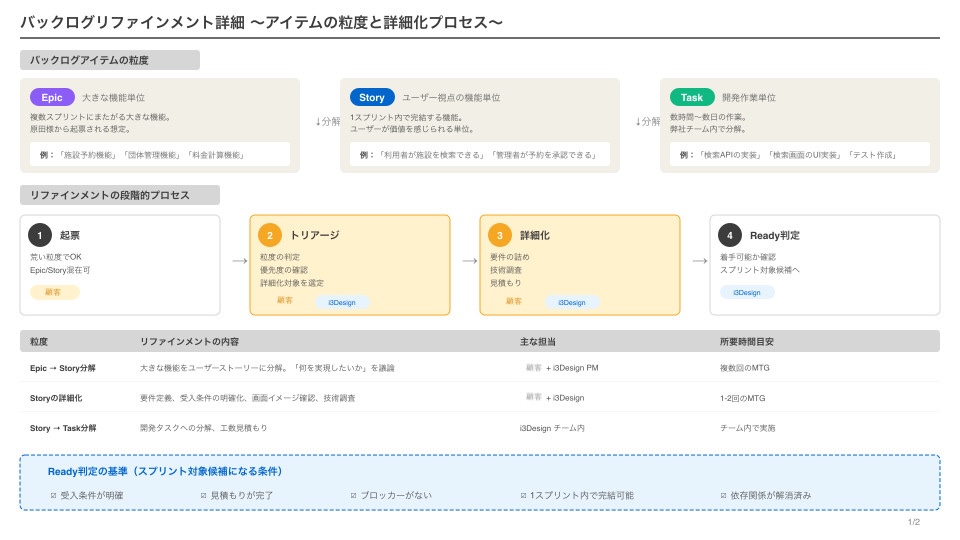960x540 pixels.
Task: Click the ↓分解 arrow between Epic and Story
Action: [327, 121]
